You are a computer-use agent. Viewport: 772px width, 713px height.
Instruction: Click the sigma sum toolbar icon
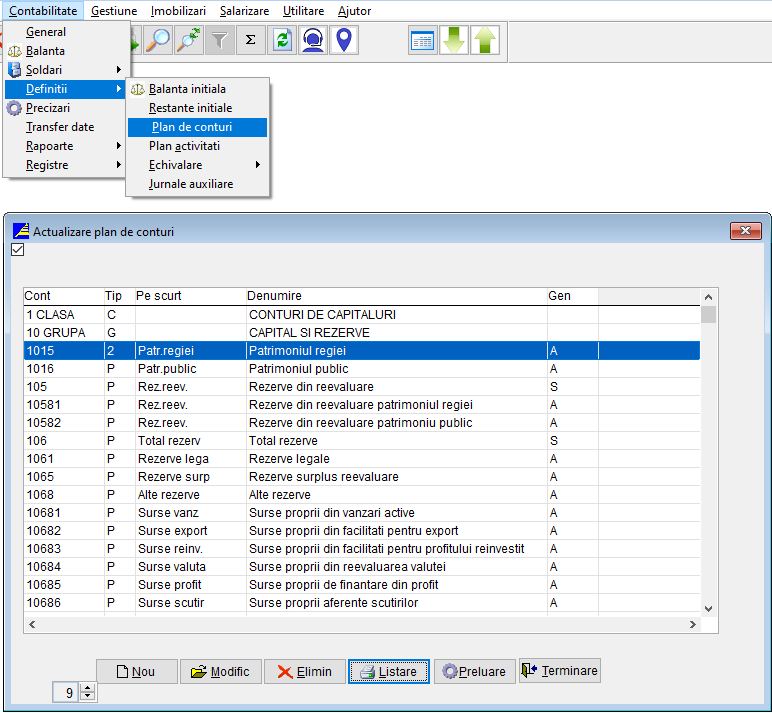[251, 40]
